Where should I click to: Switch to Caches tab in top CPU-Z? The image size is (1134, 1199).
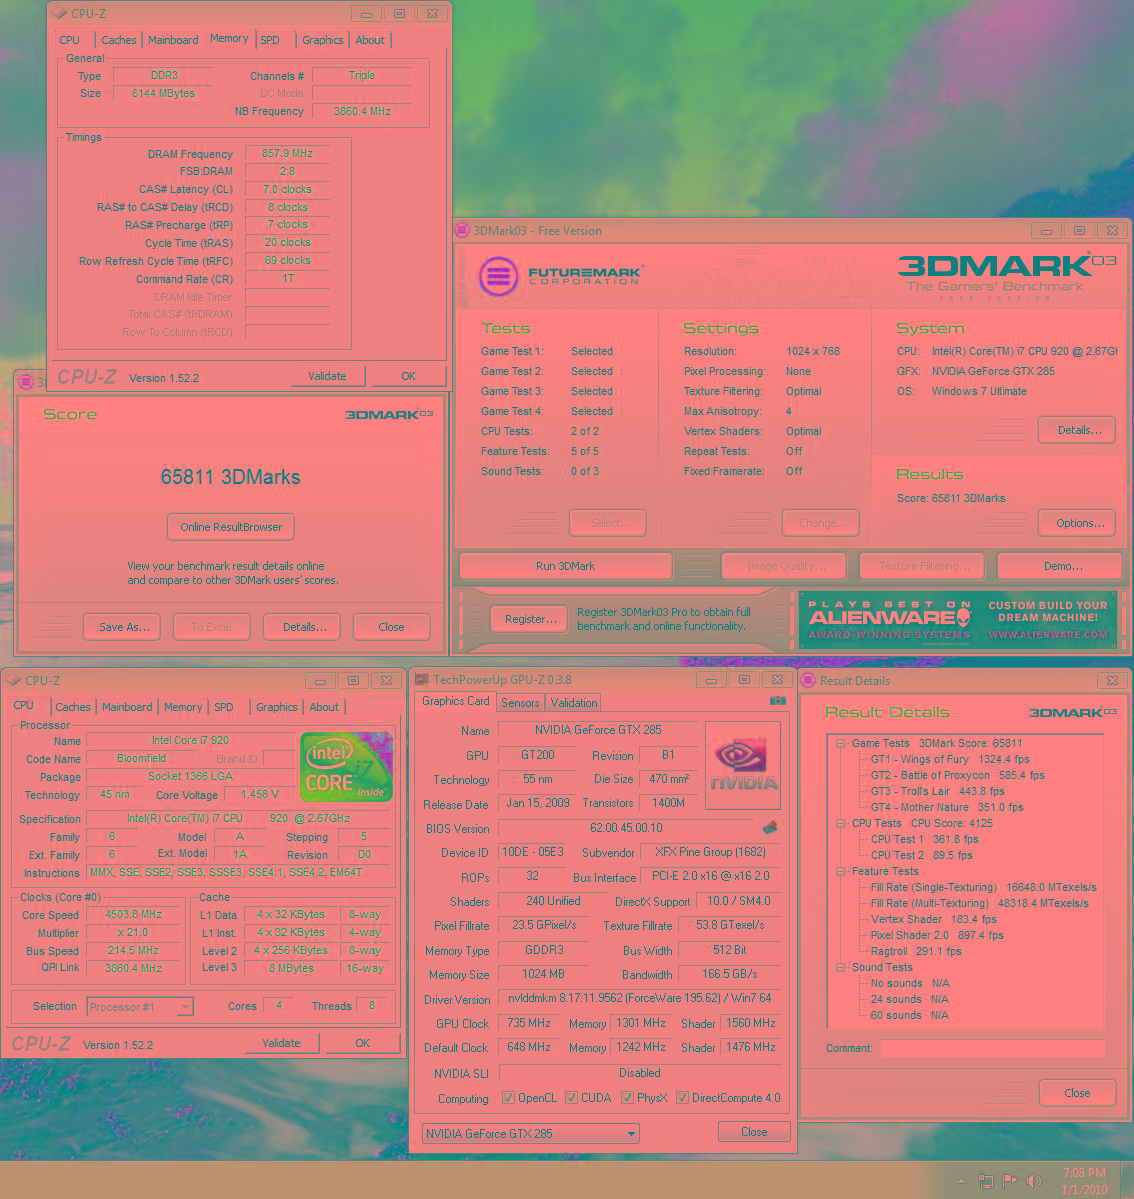click(x=119, y=40)
